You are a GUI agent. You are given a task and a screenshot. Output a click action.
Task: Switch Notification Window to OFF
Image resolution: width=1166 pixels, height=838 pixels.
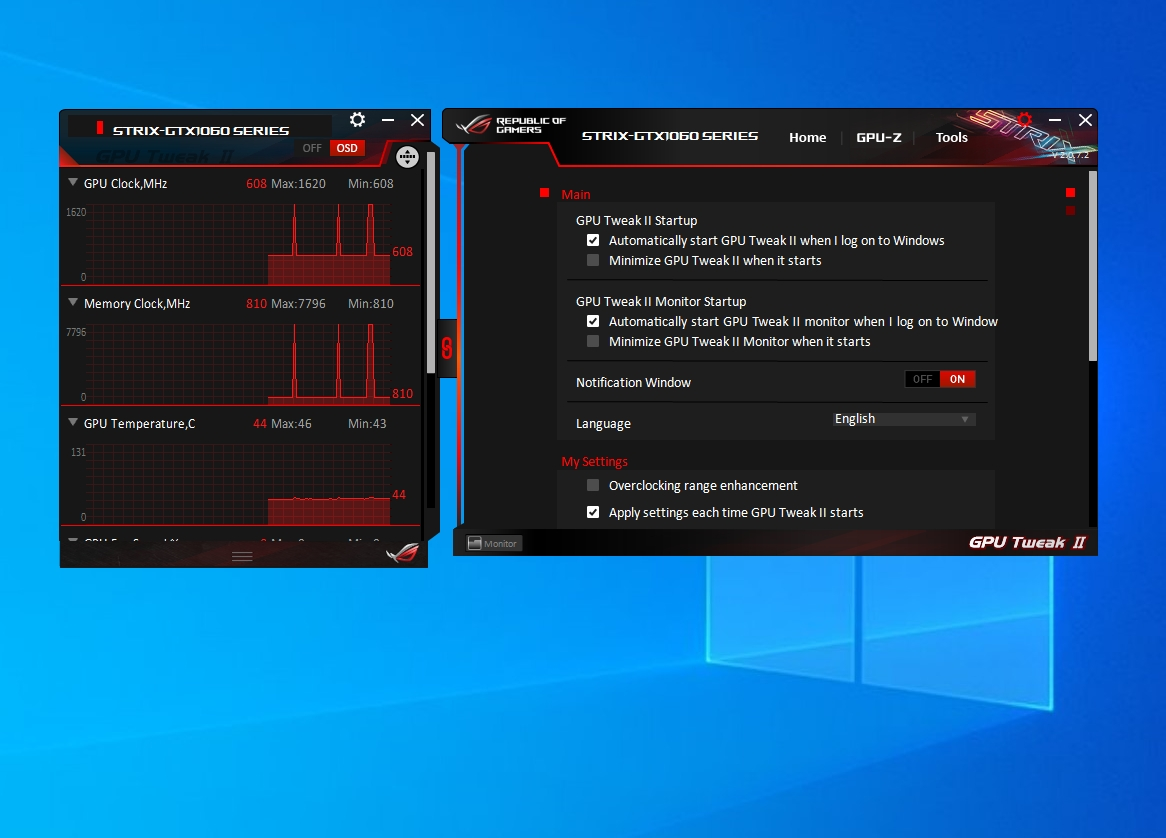(922, 379)
